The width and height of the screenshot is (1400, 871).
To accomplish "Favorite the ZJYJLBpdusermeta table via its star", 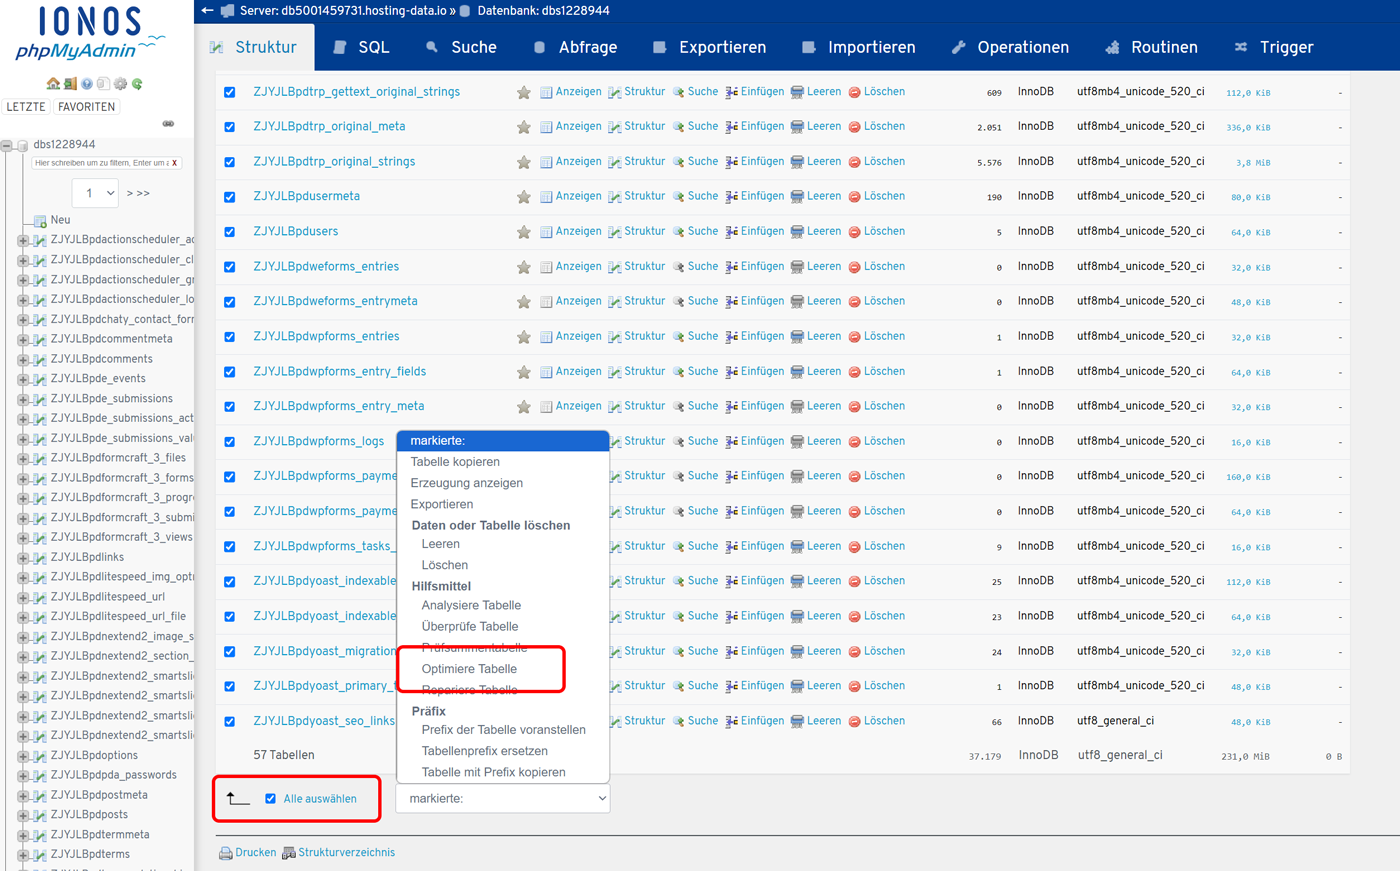I will [x=524, y=196].
